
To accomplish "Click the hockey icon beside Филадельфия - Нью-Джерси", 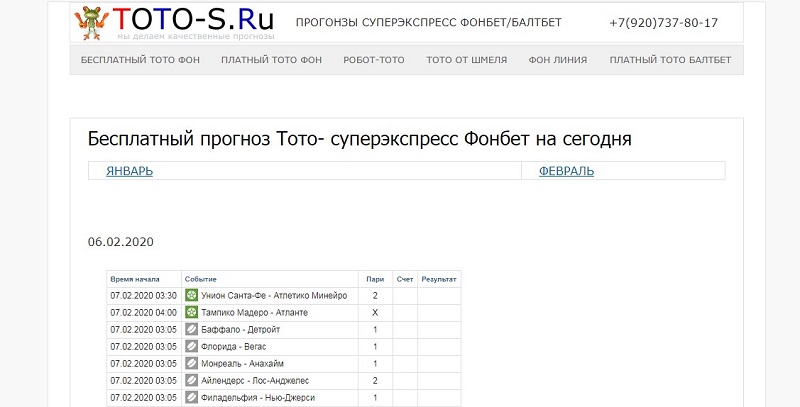I will 191,397.
